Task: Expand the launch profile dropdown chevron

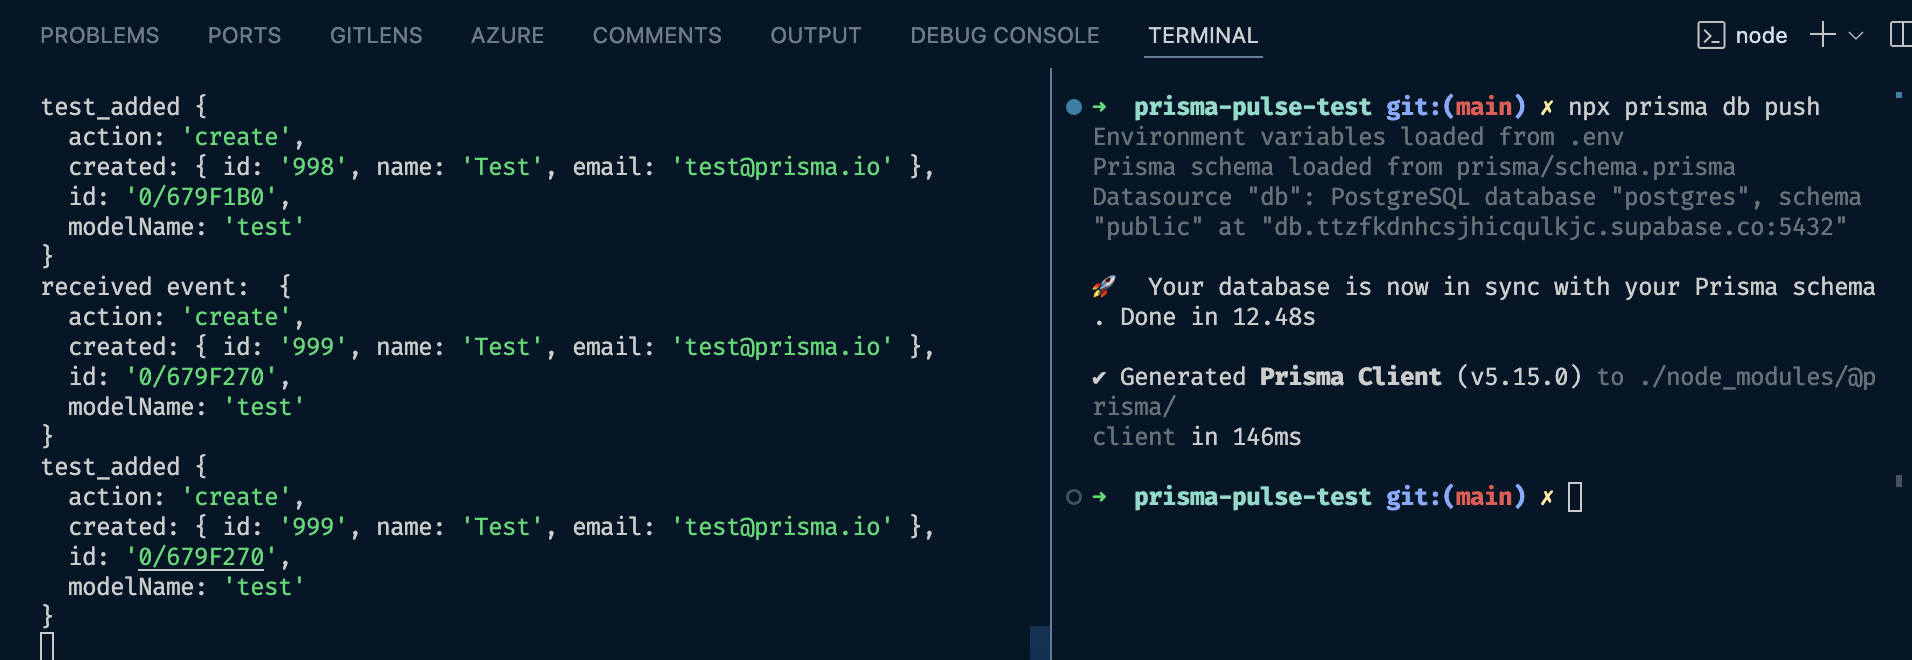Action: [1856, 36]
